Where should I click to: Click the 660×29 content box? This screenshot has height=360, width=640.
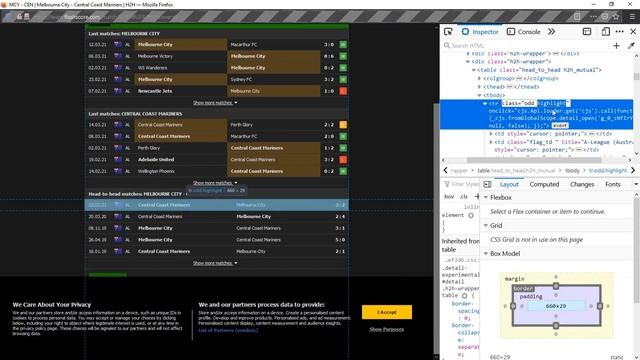pos(556,306)
